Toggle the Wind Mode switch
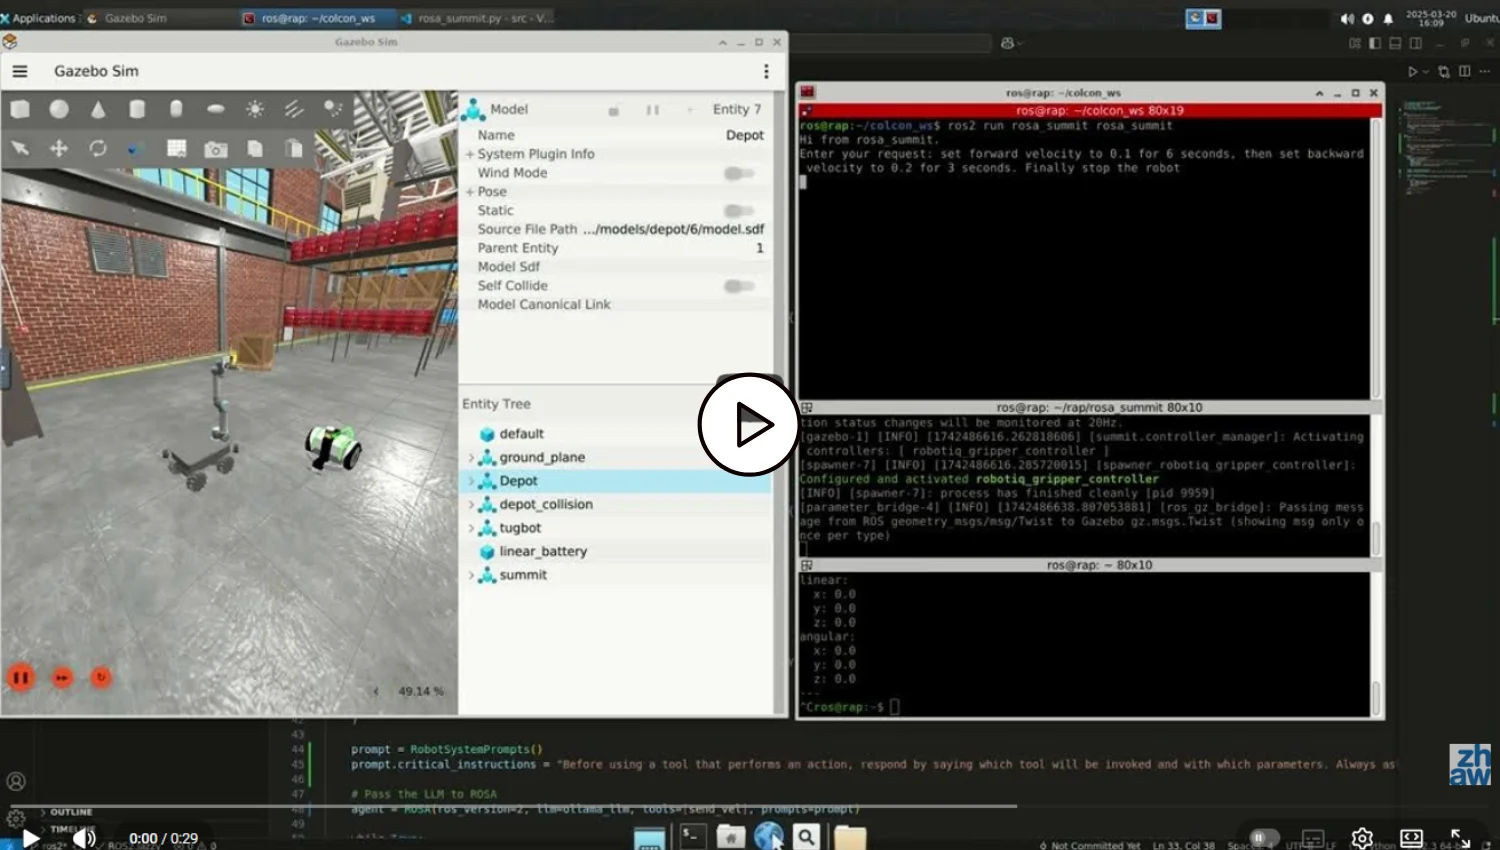The image size is (1500, 850). pos(738,173)
